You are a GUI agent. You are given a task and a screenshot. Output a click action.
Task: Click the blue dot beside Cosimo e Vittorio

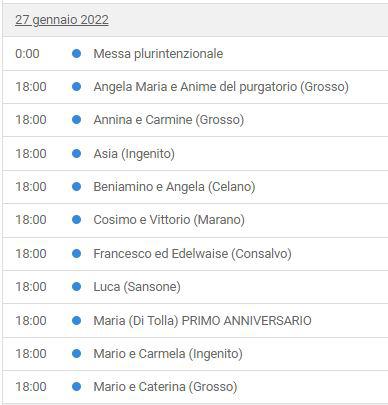76,220
